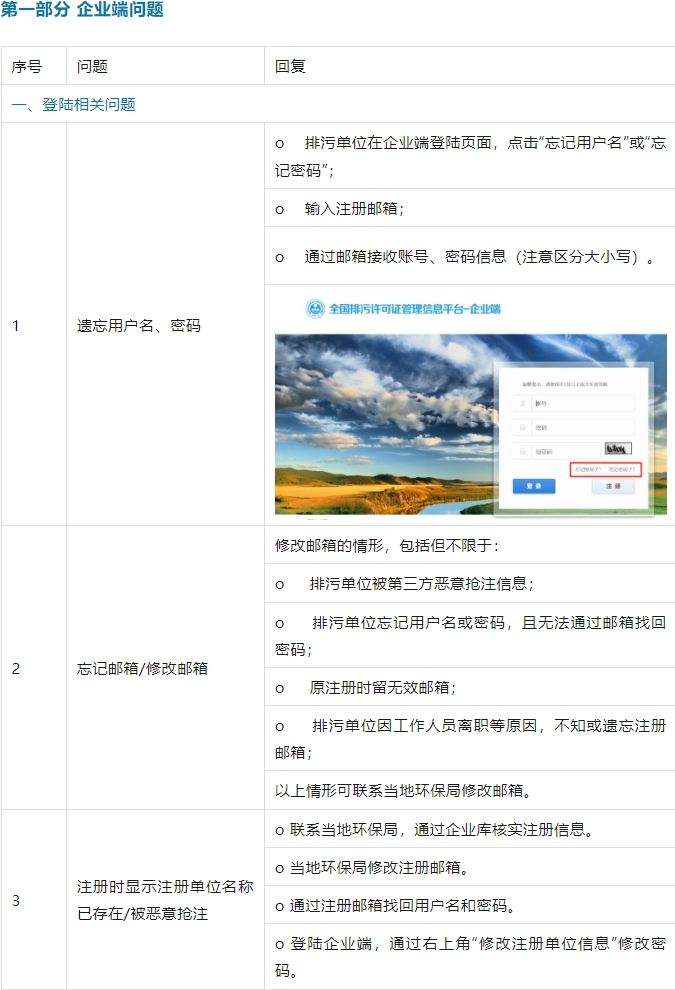The width and height of the screenshot is (675, 990).
Task: Click the 密码 input field in the login screenshot
Action: 574,427
